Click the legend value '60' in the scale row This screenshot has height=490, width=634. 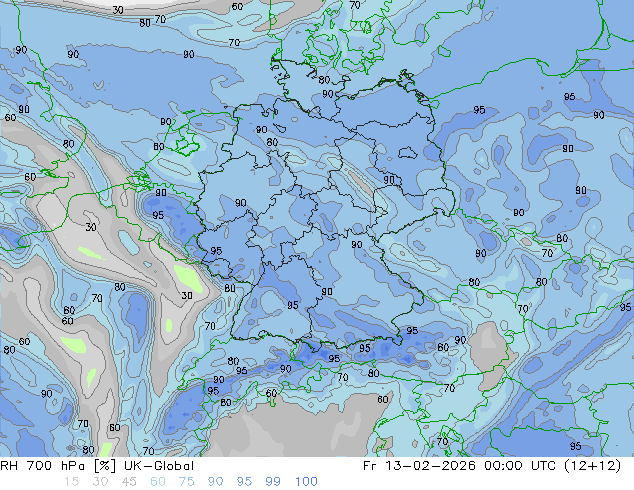point(158,482)
